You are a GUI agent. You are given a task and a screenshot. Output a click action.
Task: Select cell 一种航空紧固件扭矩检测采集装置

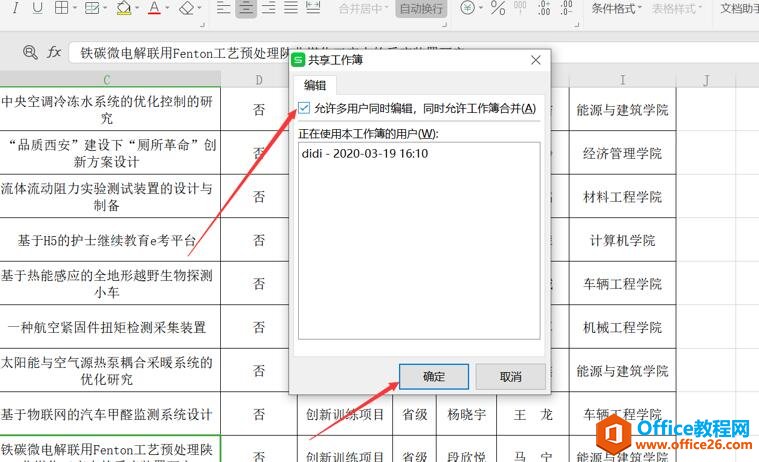click(109, 327)
